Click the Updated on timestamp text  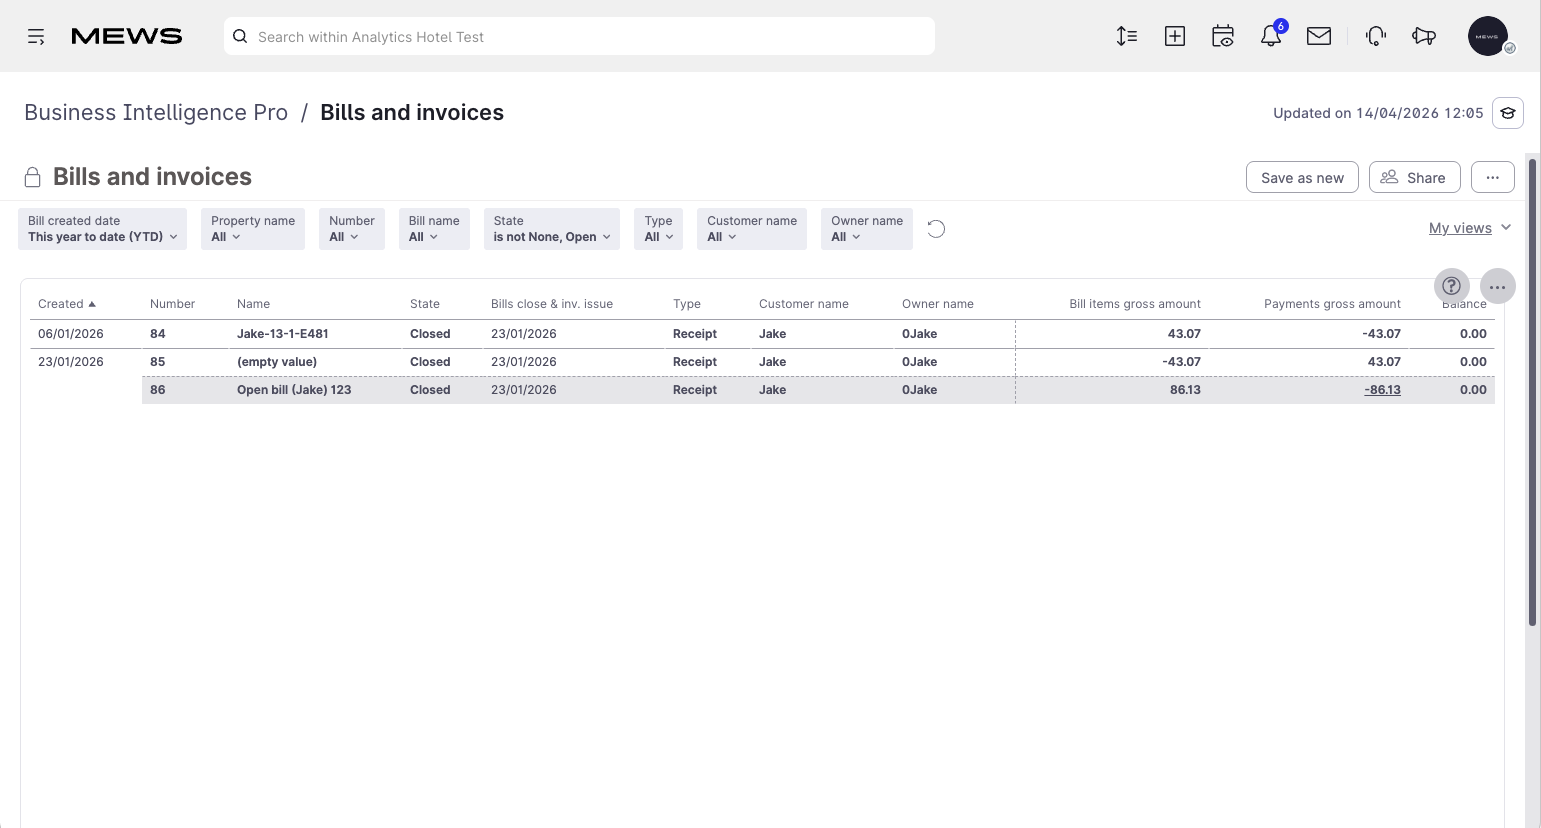1378,113
